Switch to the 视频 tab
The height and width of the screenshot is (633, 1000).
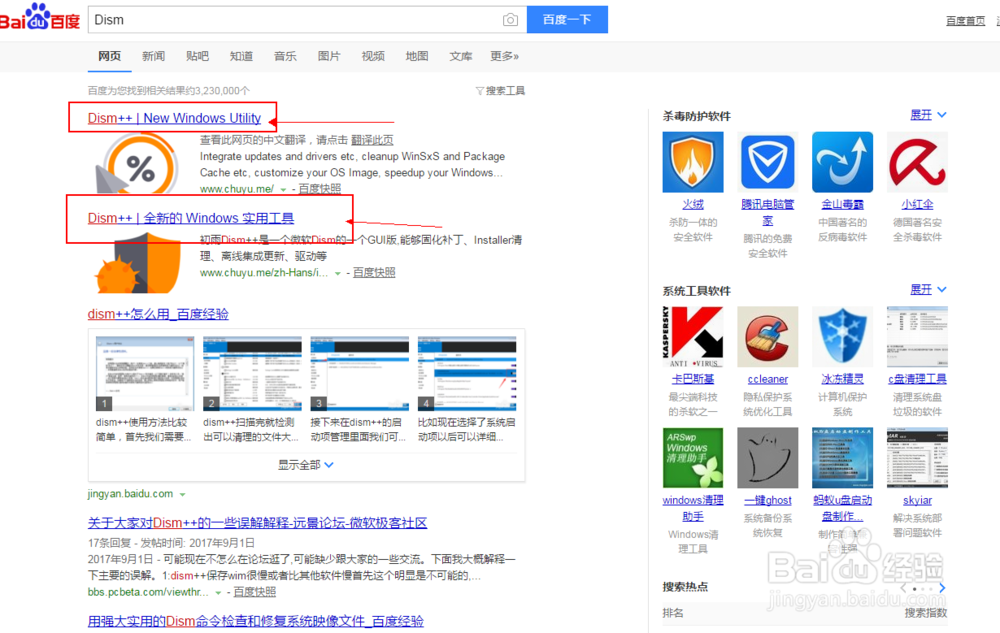click(373, 56)
